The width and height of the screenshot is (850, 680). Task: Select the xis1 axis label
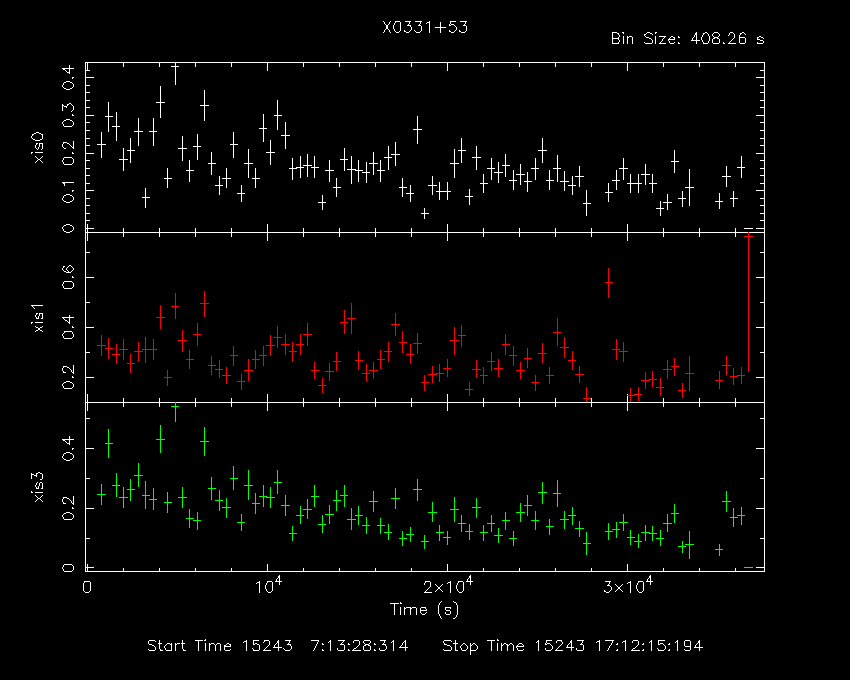click(38, 318)
